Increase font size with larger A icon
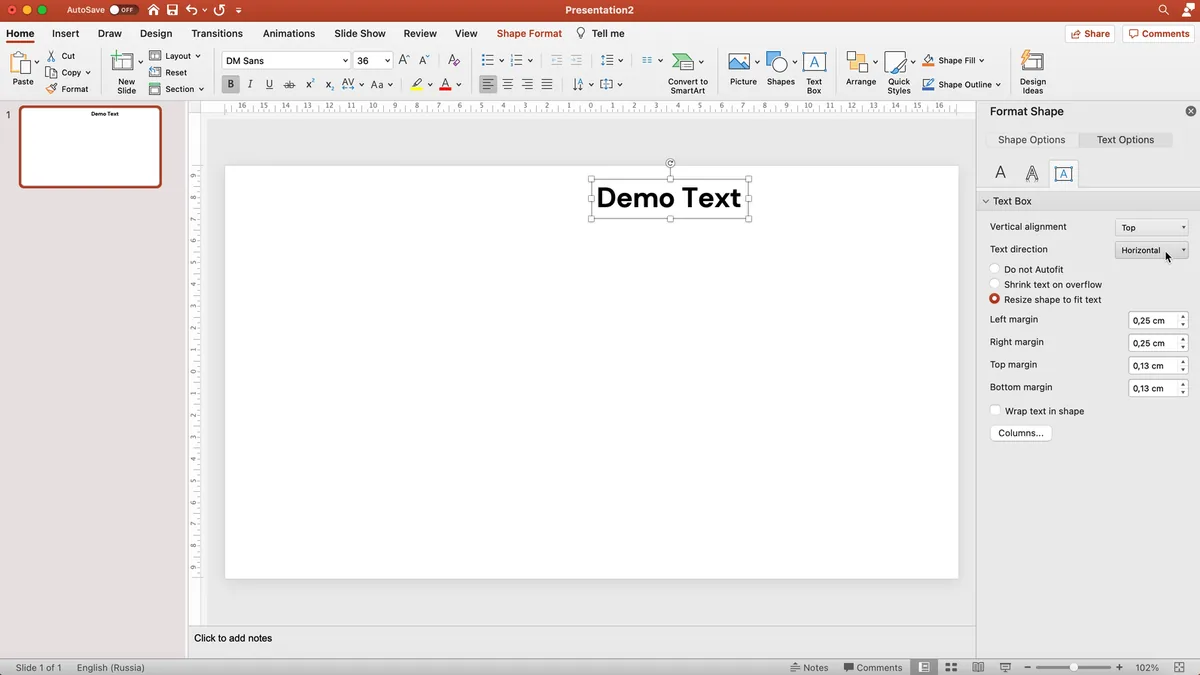This screenshot has height=675, width=1200. point(404,61)
